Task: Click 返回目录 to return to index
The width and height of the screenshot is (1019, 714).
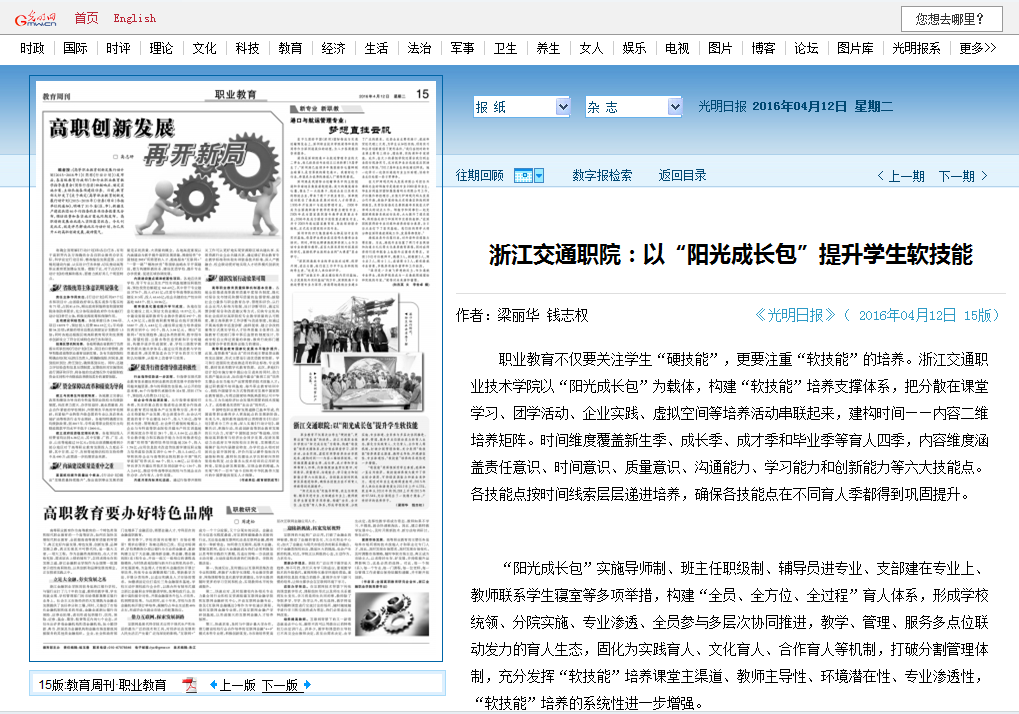Action: coord(682,176)
